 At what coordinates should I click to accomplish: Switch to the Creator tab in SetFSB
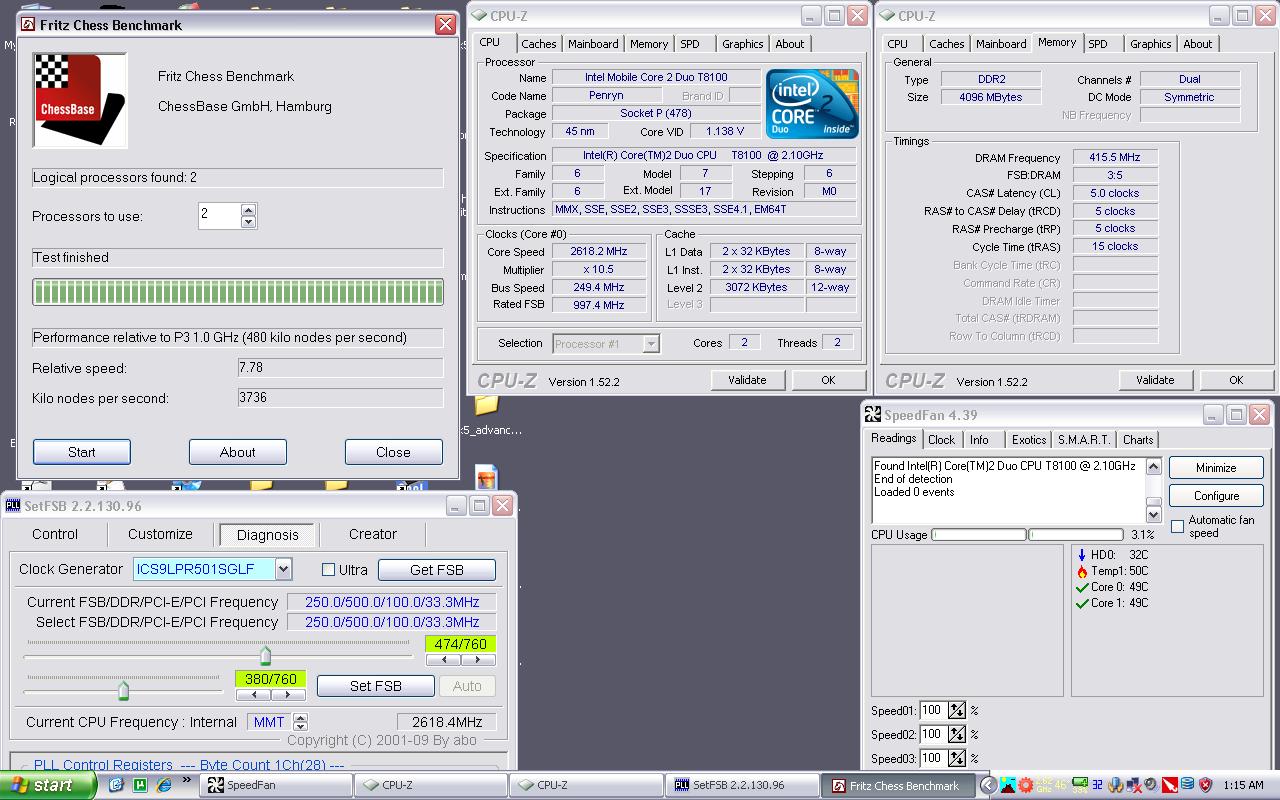click(x=373, y=534)
